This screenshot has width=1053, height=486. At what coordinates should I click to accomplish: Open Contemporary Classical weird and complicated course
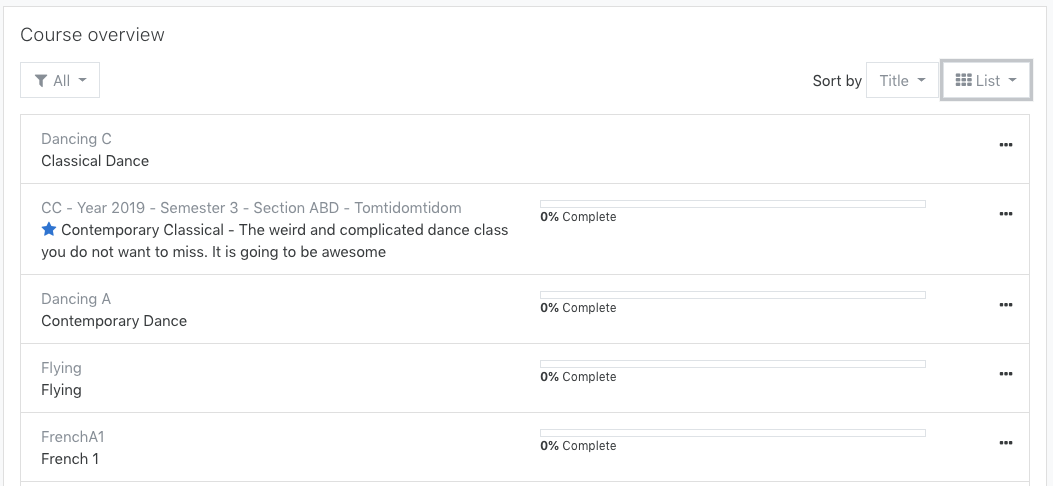point(275,241)
